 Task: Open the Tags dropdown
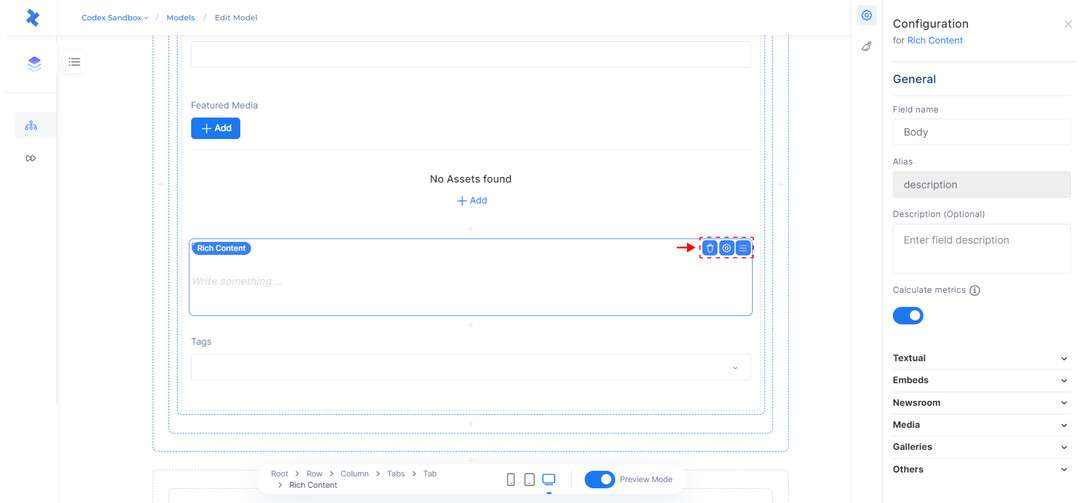coord(470,367)
